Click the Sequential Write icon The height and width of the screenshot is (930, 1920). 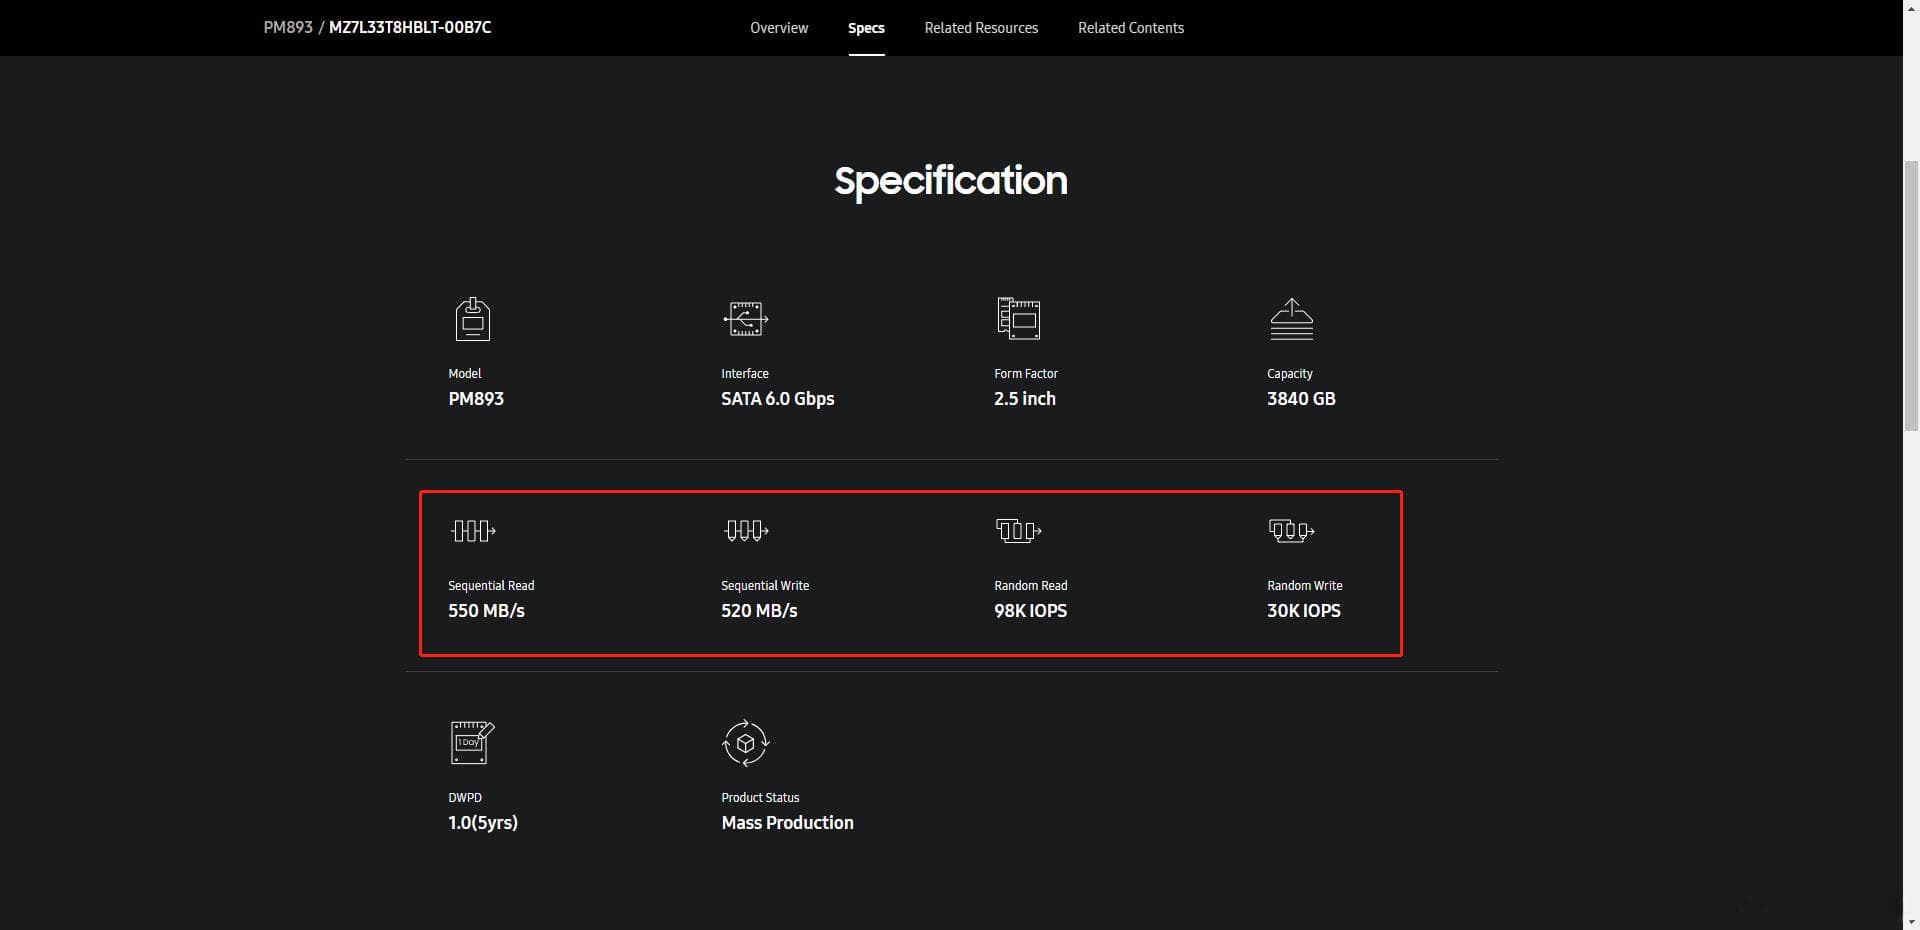[x=746, y=531]
